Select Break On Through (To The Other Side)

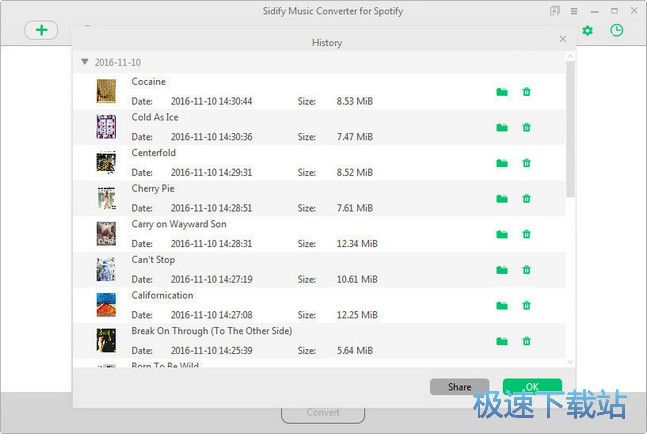(212, 331)
